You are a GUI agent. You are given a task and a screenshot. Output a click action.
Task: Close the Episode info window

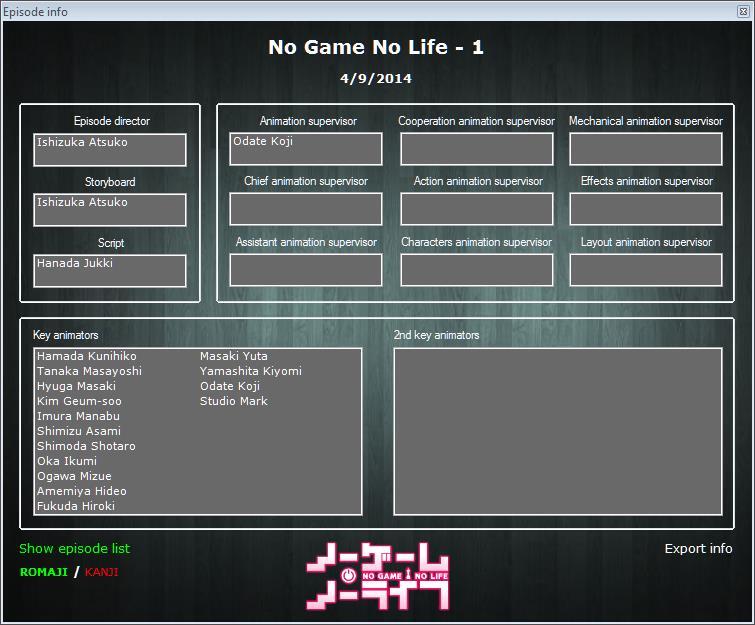[x=743, y=11]
